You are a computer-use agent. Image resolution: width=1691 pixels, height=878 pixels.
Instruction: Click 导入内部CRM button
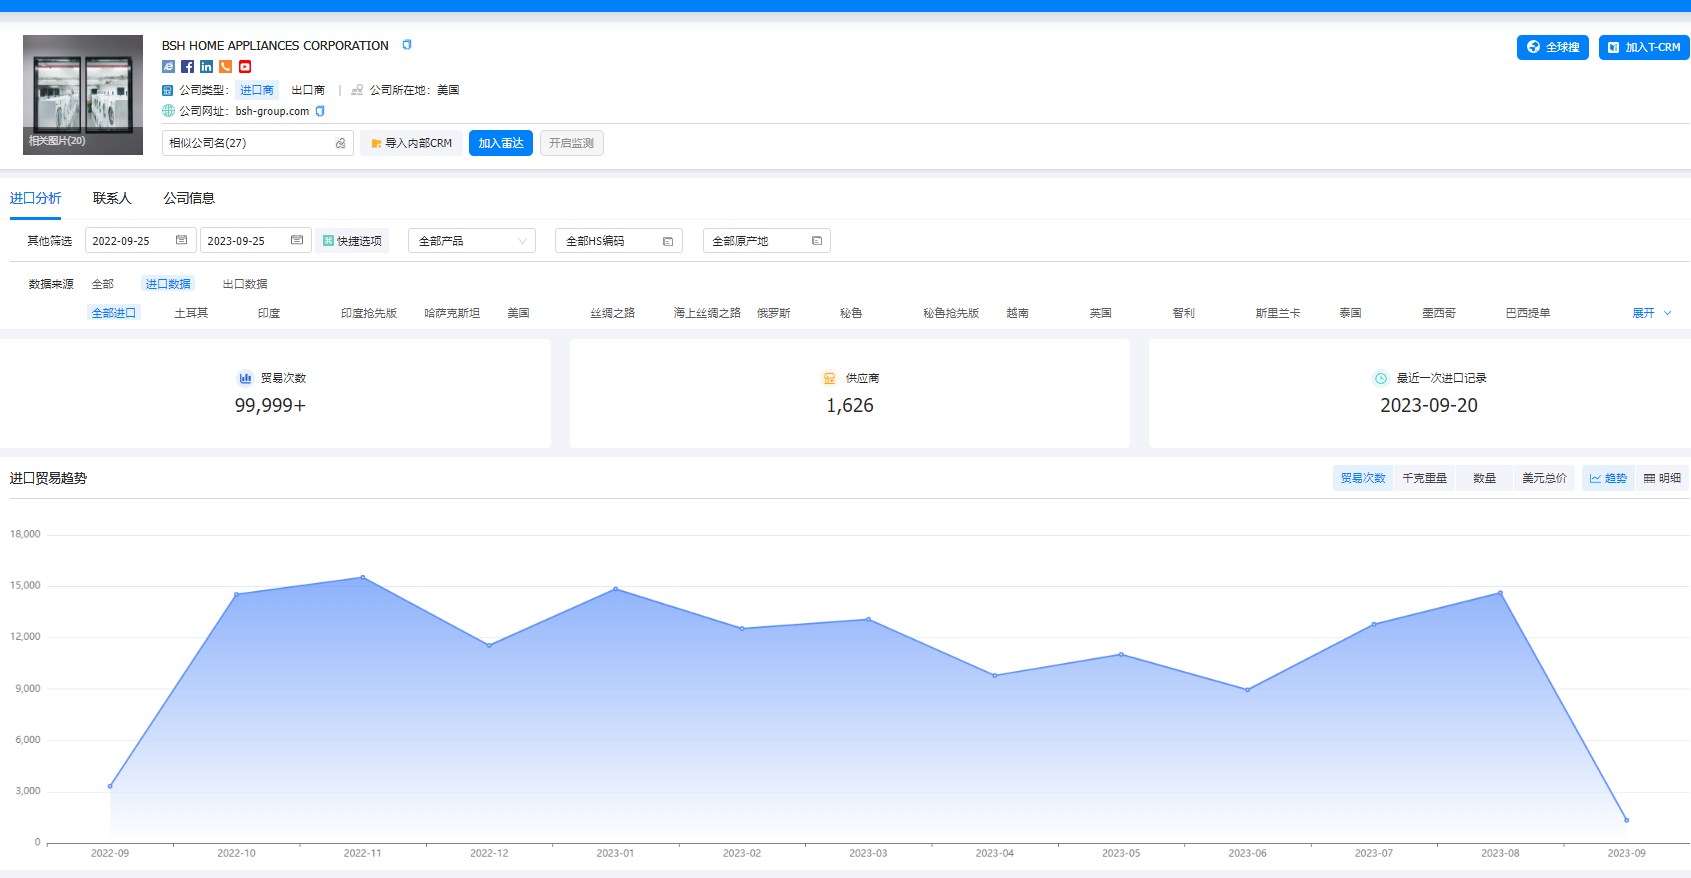pos(411,143)
